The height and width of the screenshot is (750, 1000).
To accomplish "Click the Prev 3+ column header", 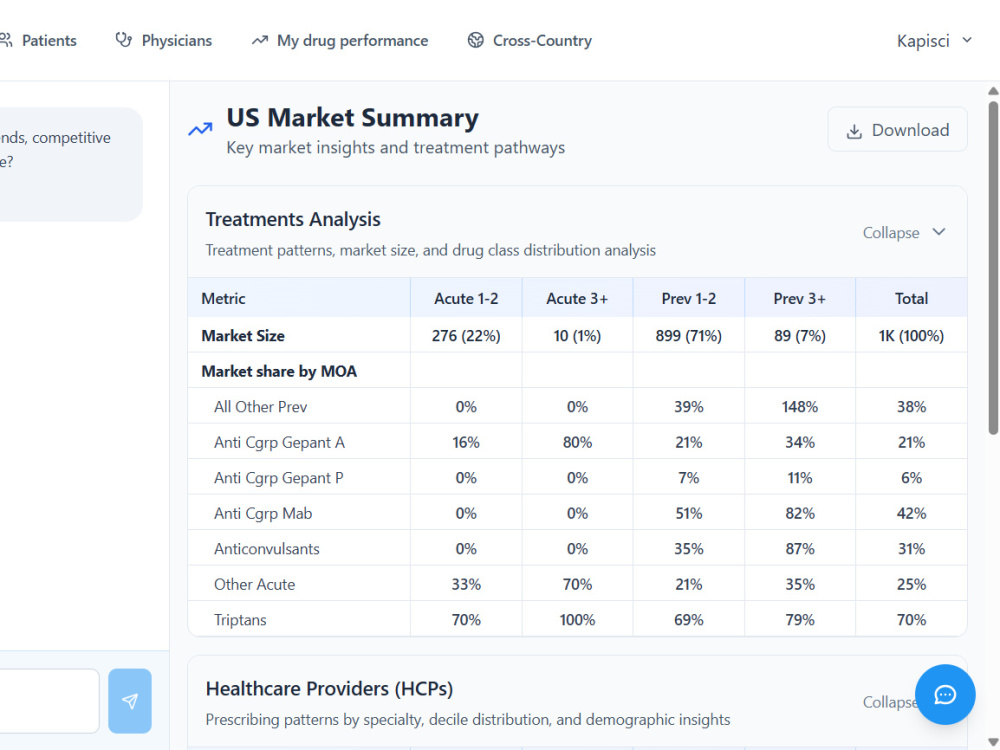I will 800,298.
